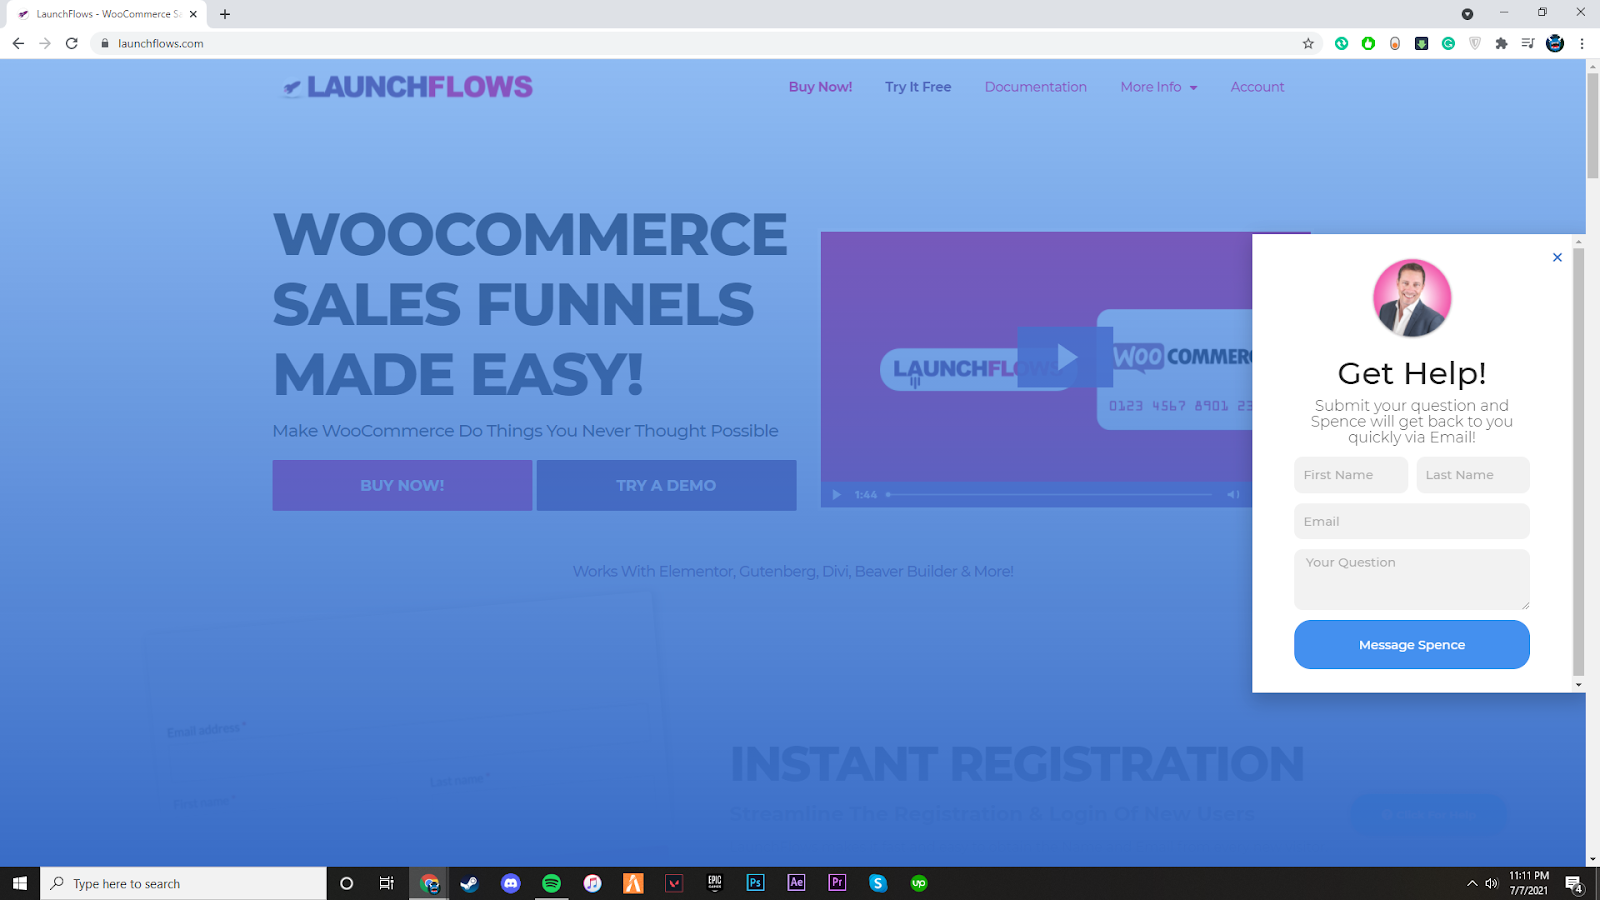View site information via the padlock icon
The width and height of the screenshot is (1600, 900).
[x=105, y=43]
